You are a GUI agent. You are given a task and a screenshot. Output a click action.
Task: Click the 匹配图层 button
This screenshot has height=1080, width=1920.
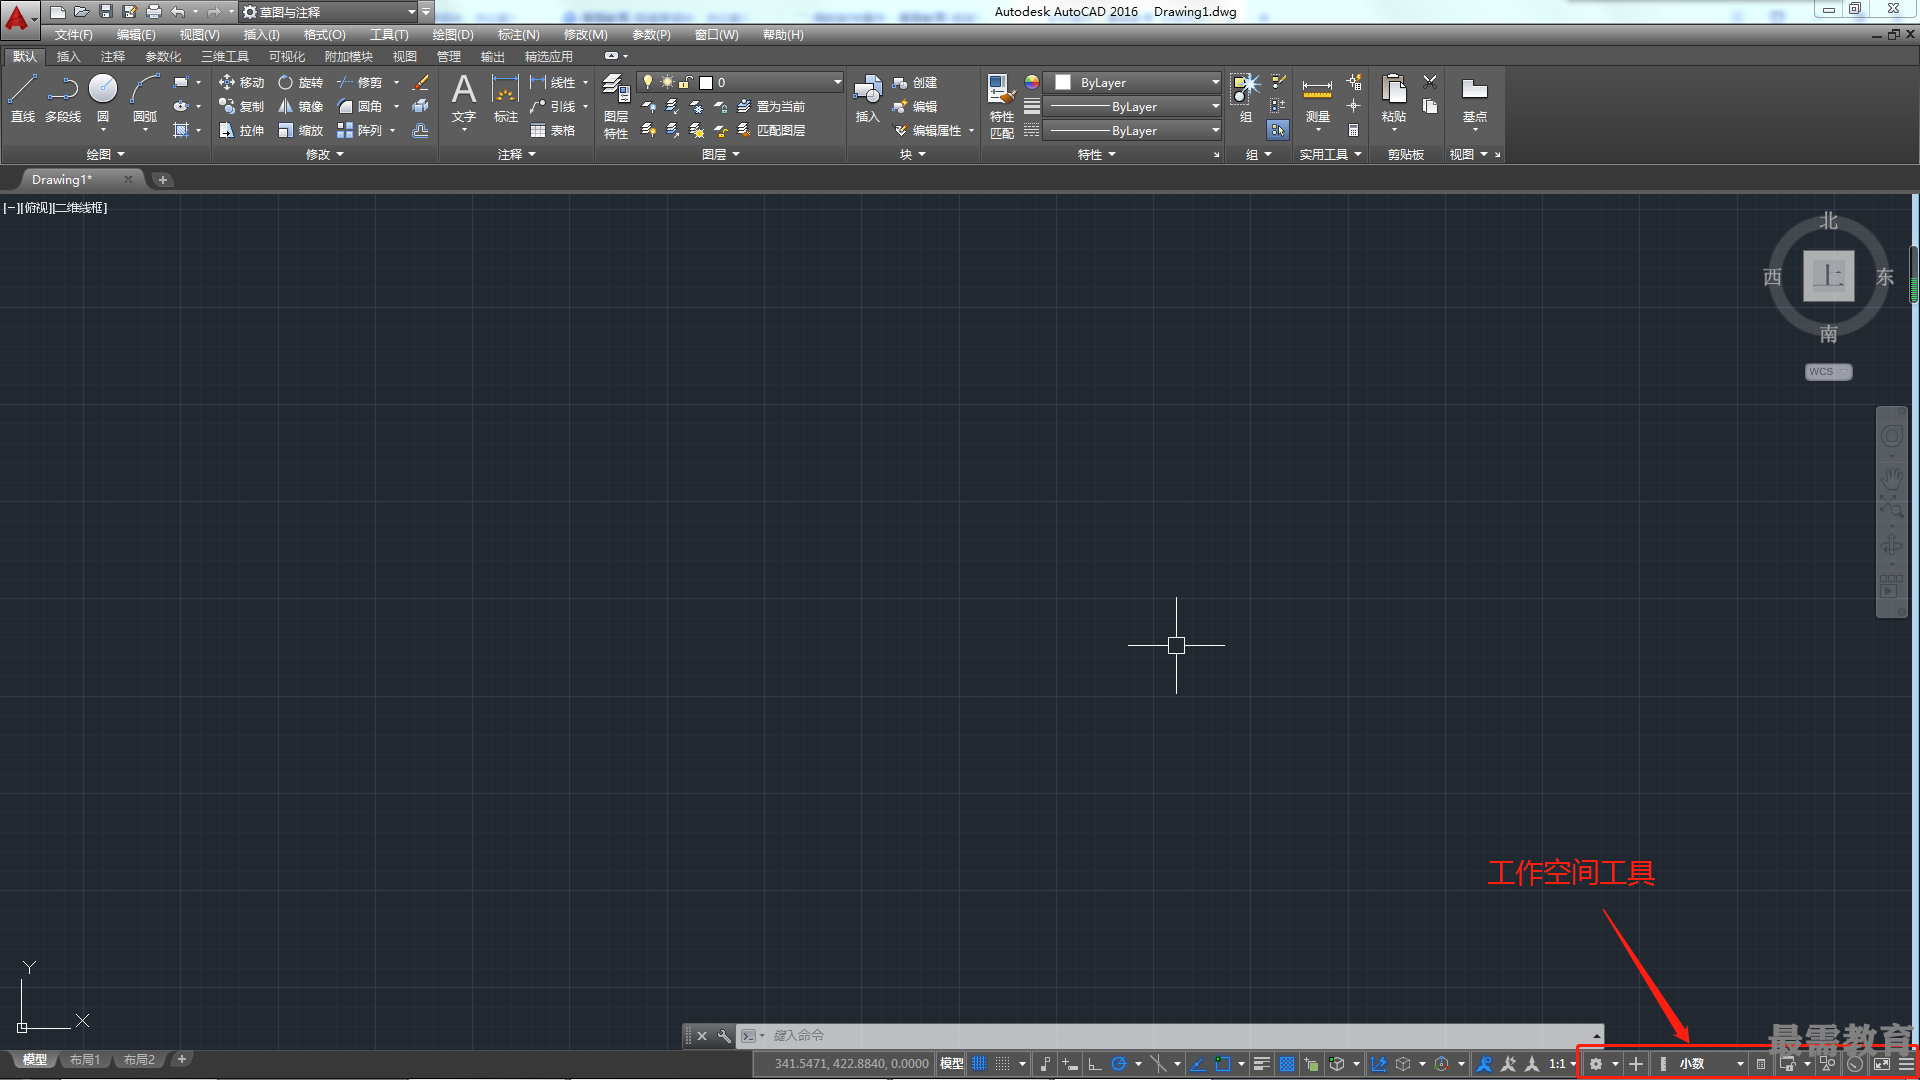click(771, 130)
